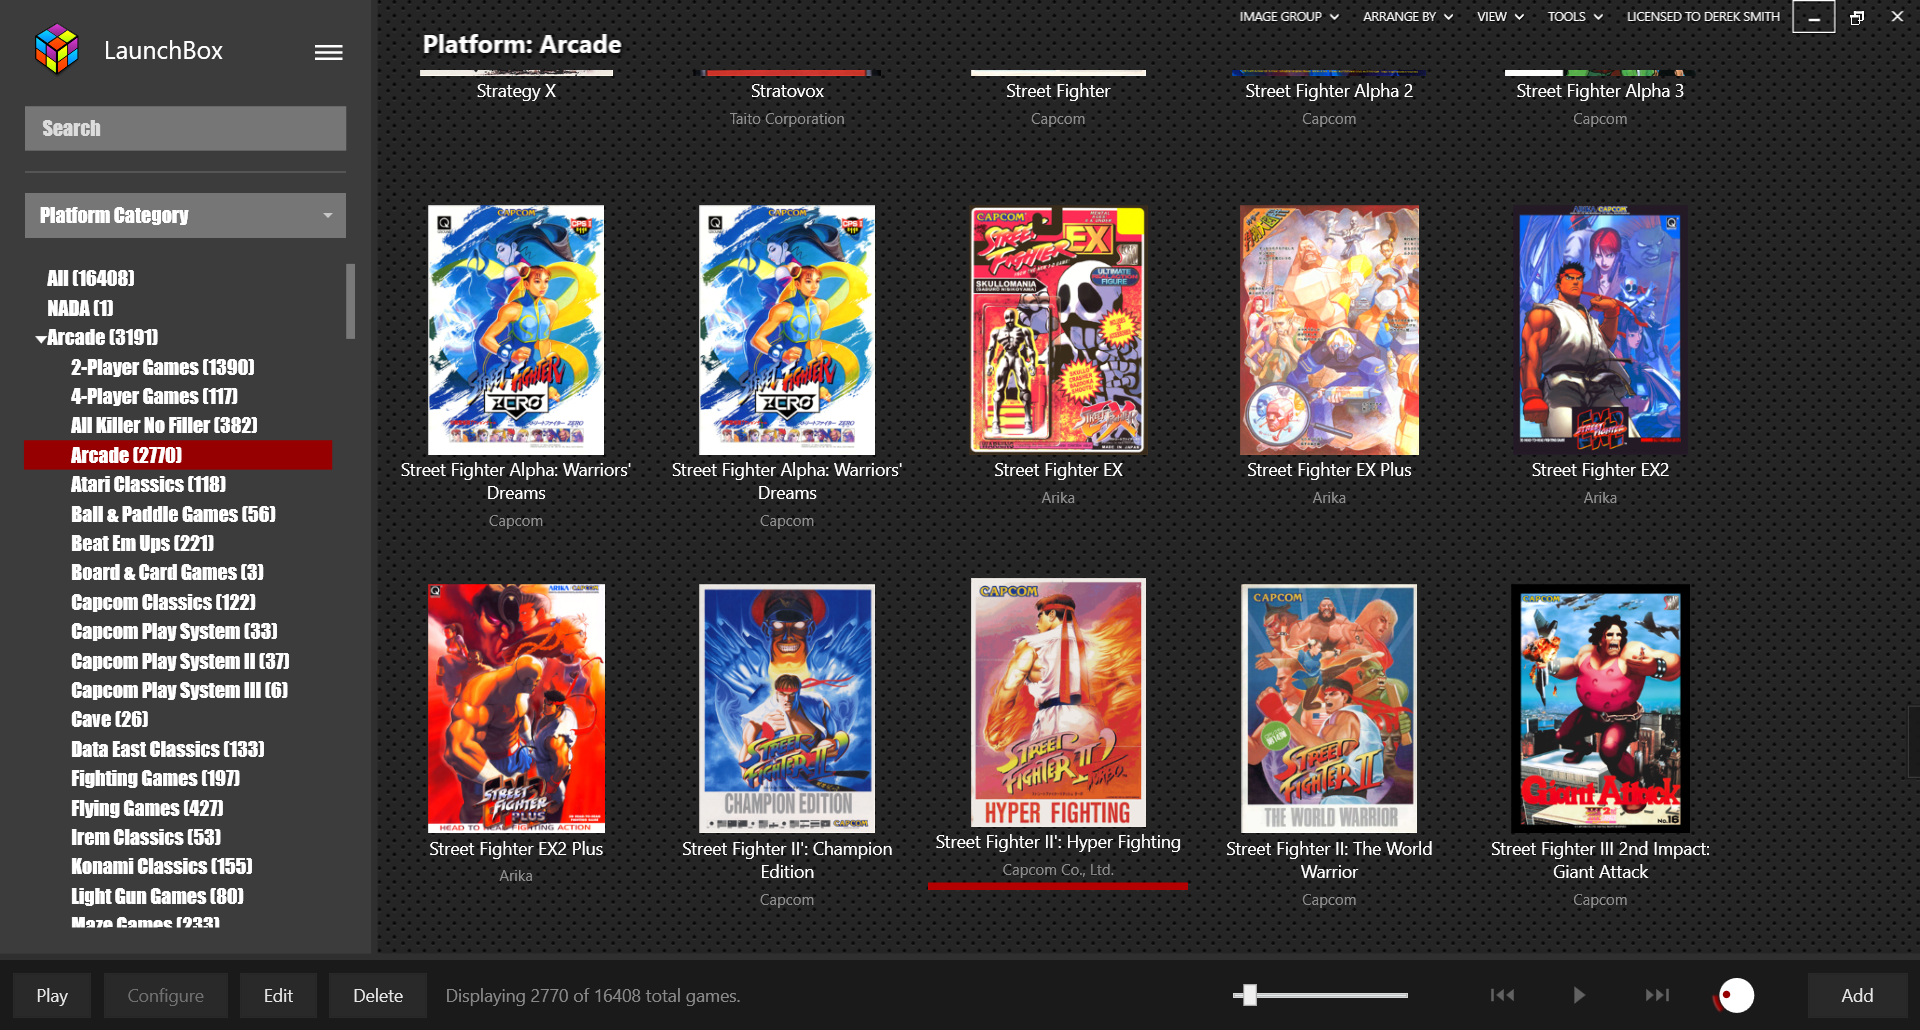Click the Displaying 2770 of 16408 status text

pyautogui.click(x=593, y=996)
